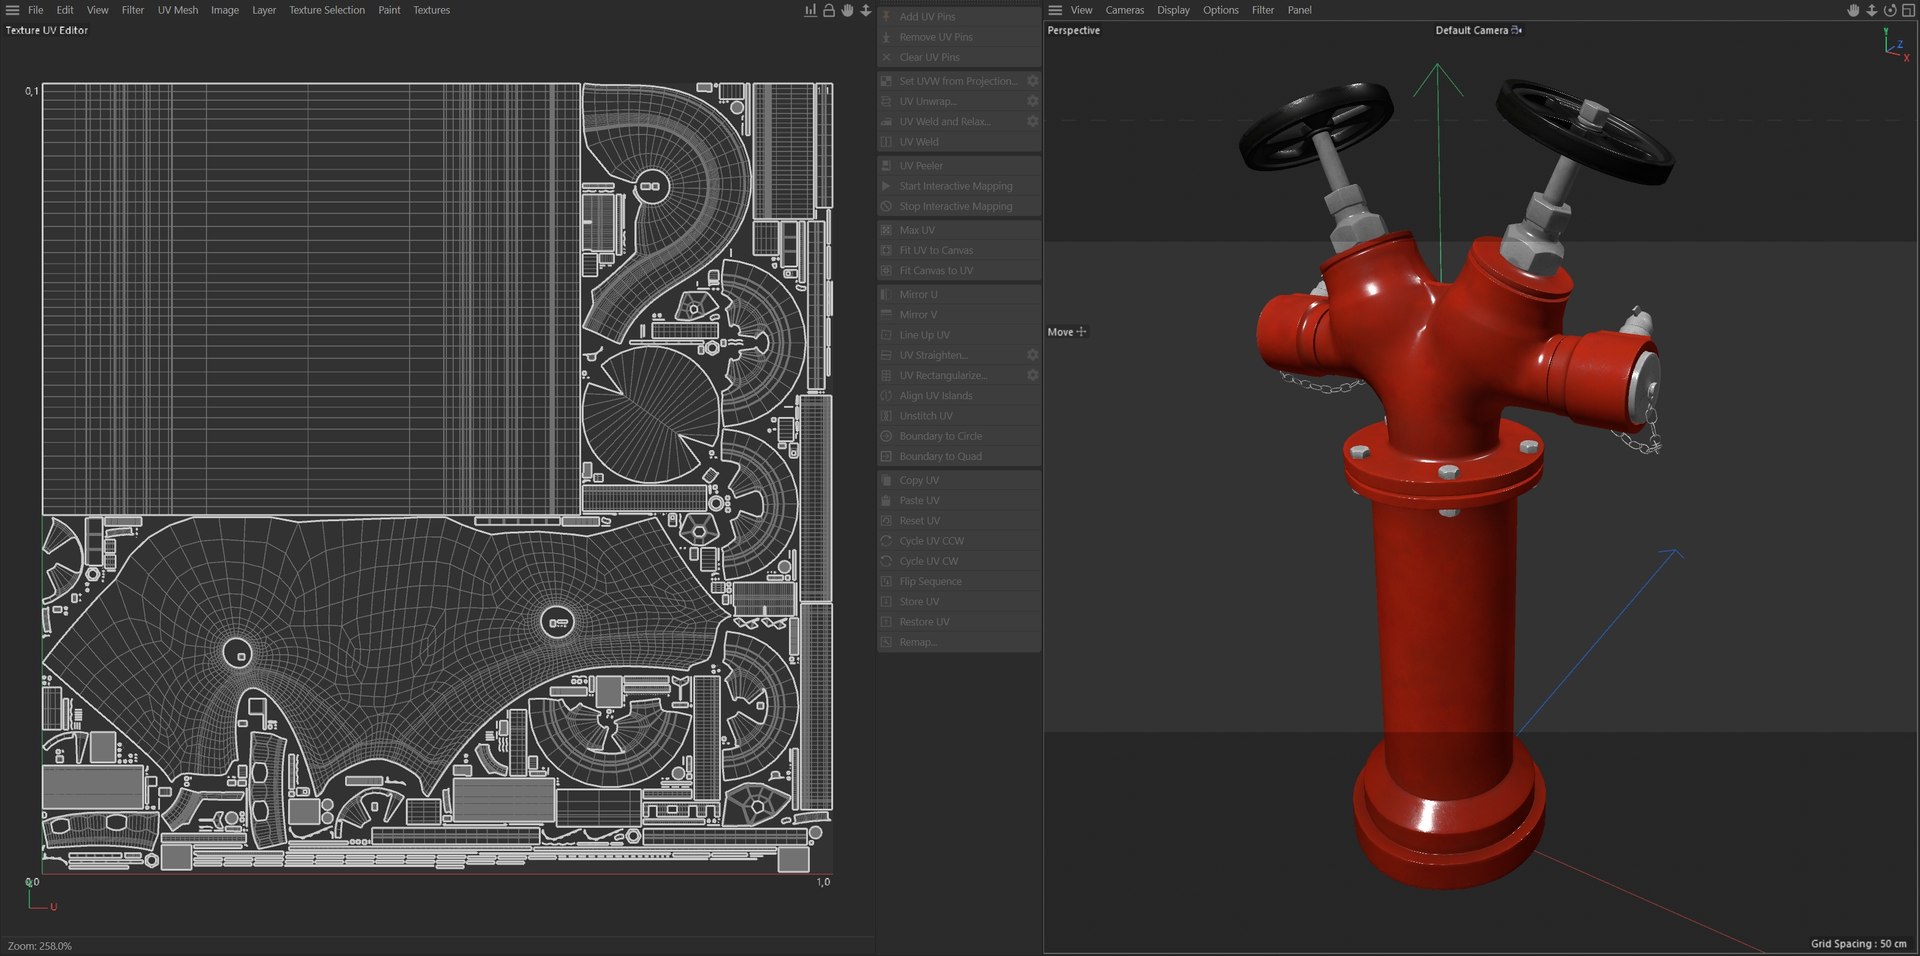Click the Flip Sequence icon
The image size is (1920, 956).
886,581
